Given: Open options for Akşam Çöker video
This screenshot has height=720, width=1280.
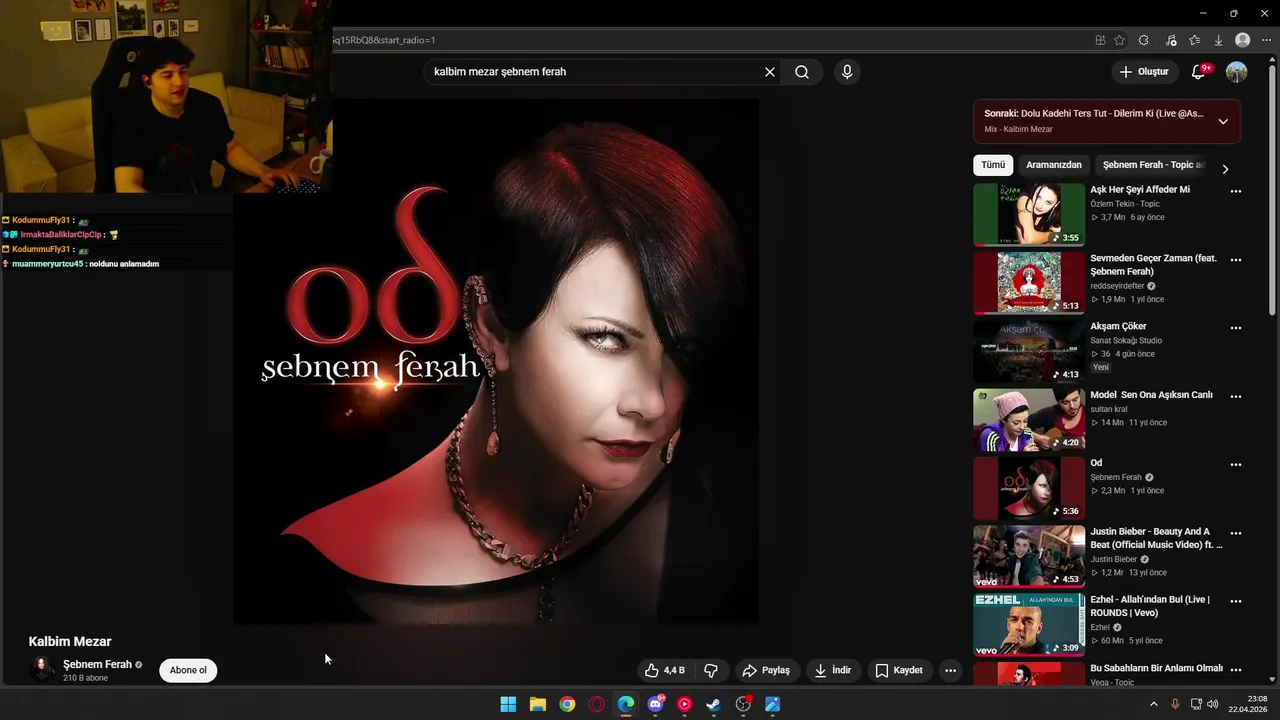Looking at the screenshot, I should [x=1236, y=328].
